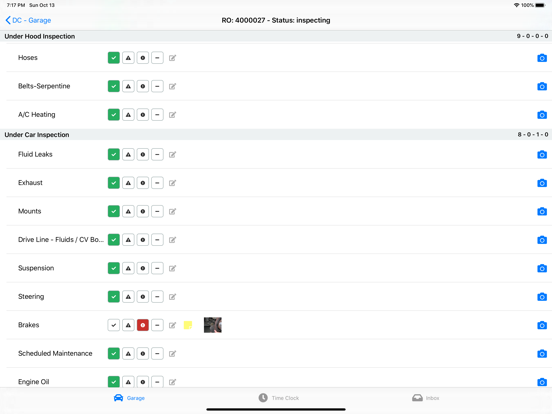Open camera for Belts-Serpentine row
This screenshot has height=414, width=552.
pyautogui.click(x=542, y=86)
